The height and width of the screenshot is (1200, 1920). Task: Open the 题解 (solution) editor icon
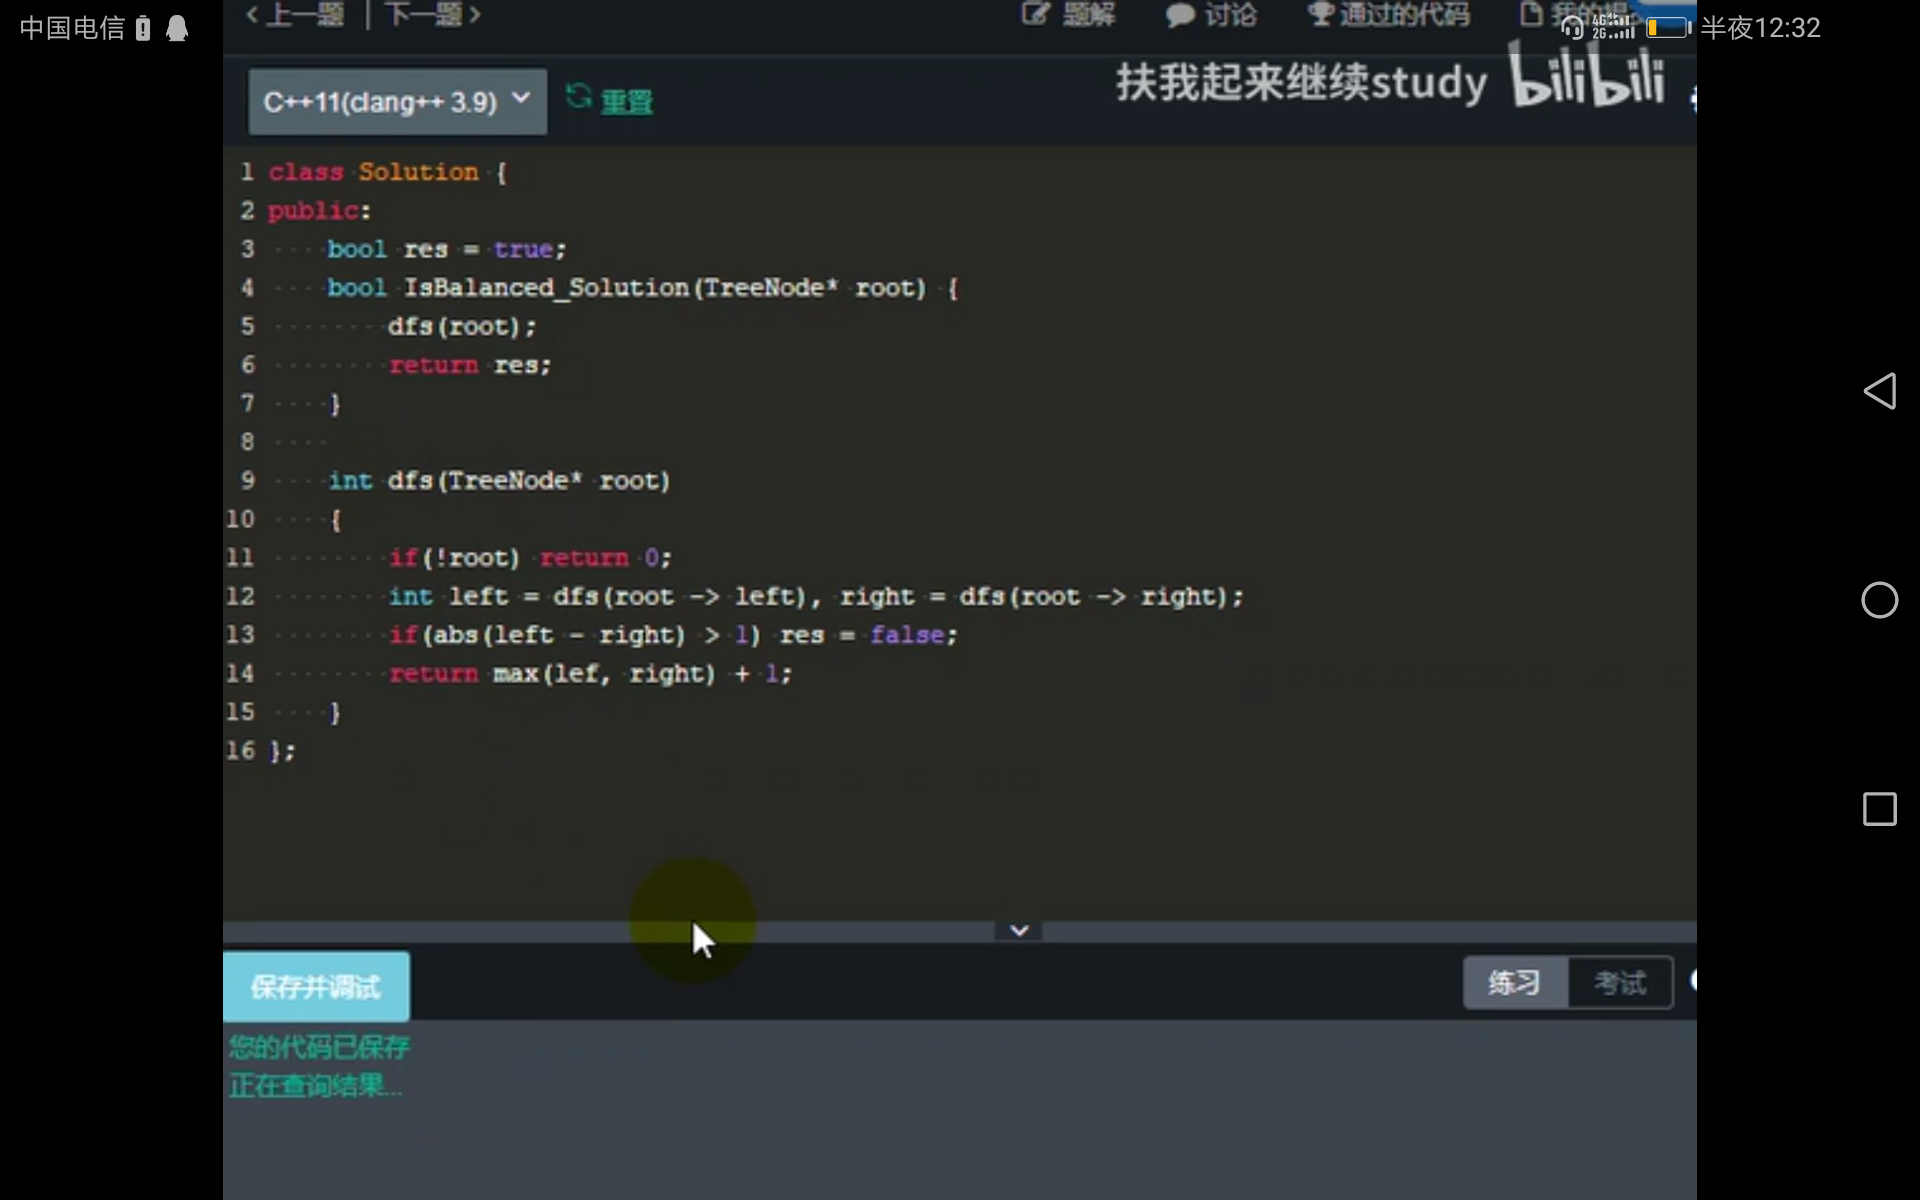click(x=1037, y=15)
